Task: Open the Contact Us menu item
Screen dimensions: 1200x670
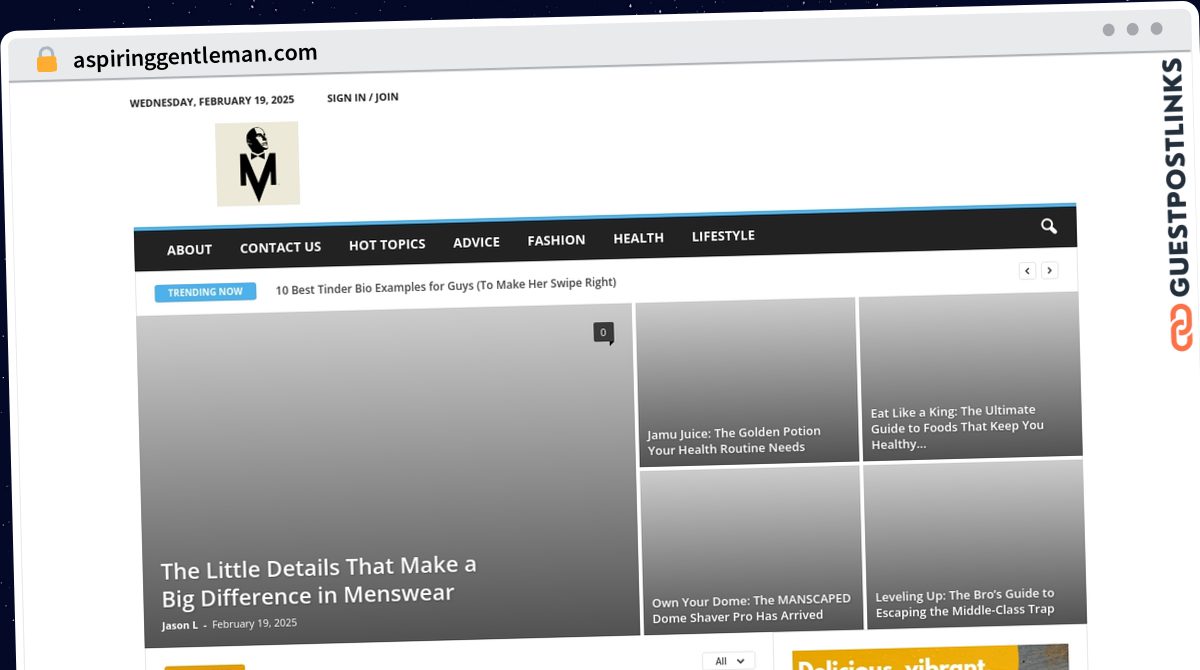Action: click(x=280, y=247)
